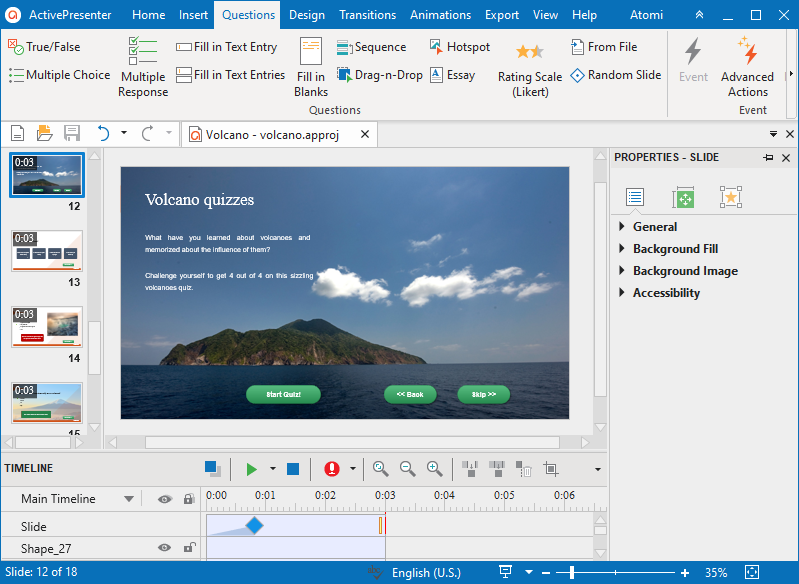Create a new project with blank page icon
The width and height of the screenshot is (799, 584).
click(18, 134)
